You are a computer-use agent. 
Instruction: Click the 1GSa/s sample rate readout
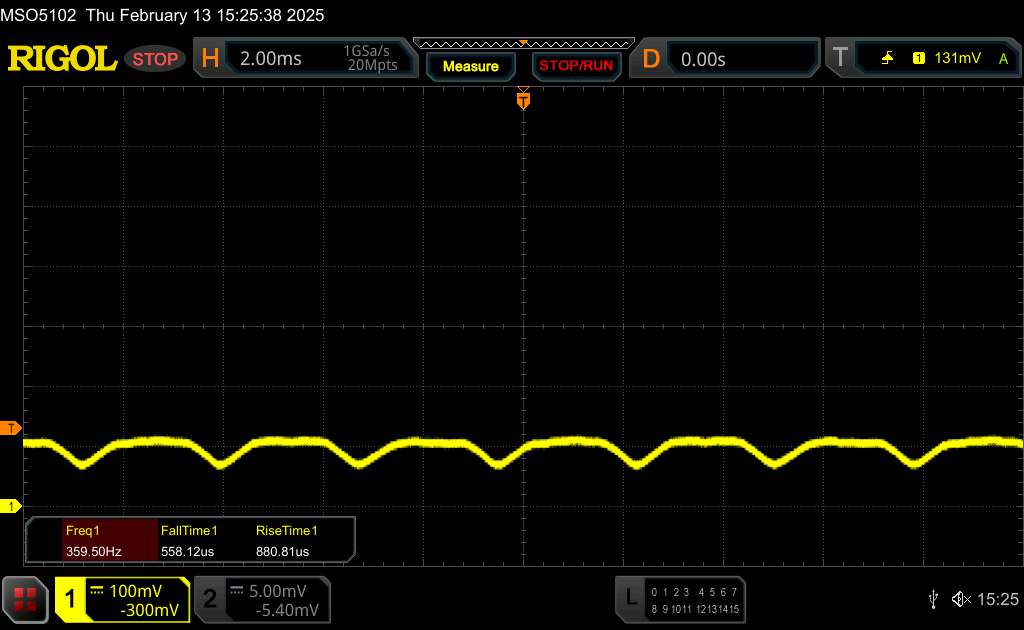[366, 51]
